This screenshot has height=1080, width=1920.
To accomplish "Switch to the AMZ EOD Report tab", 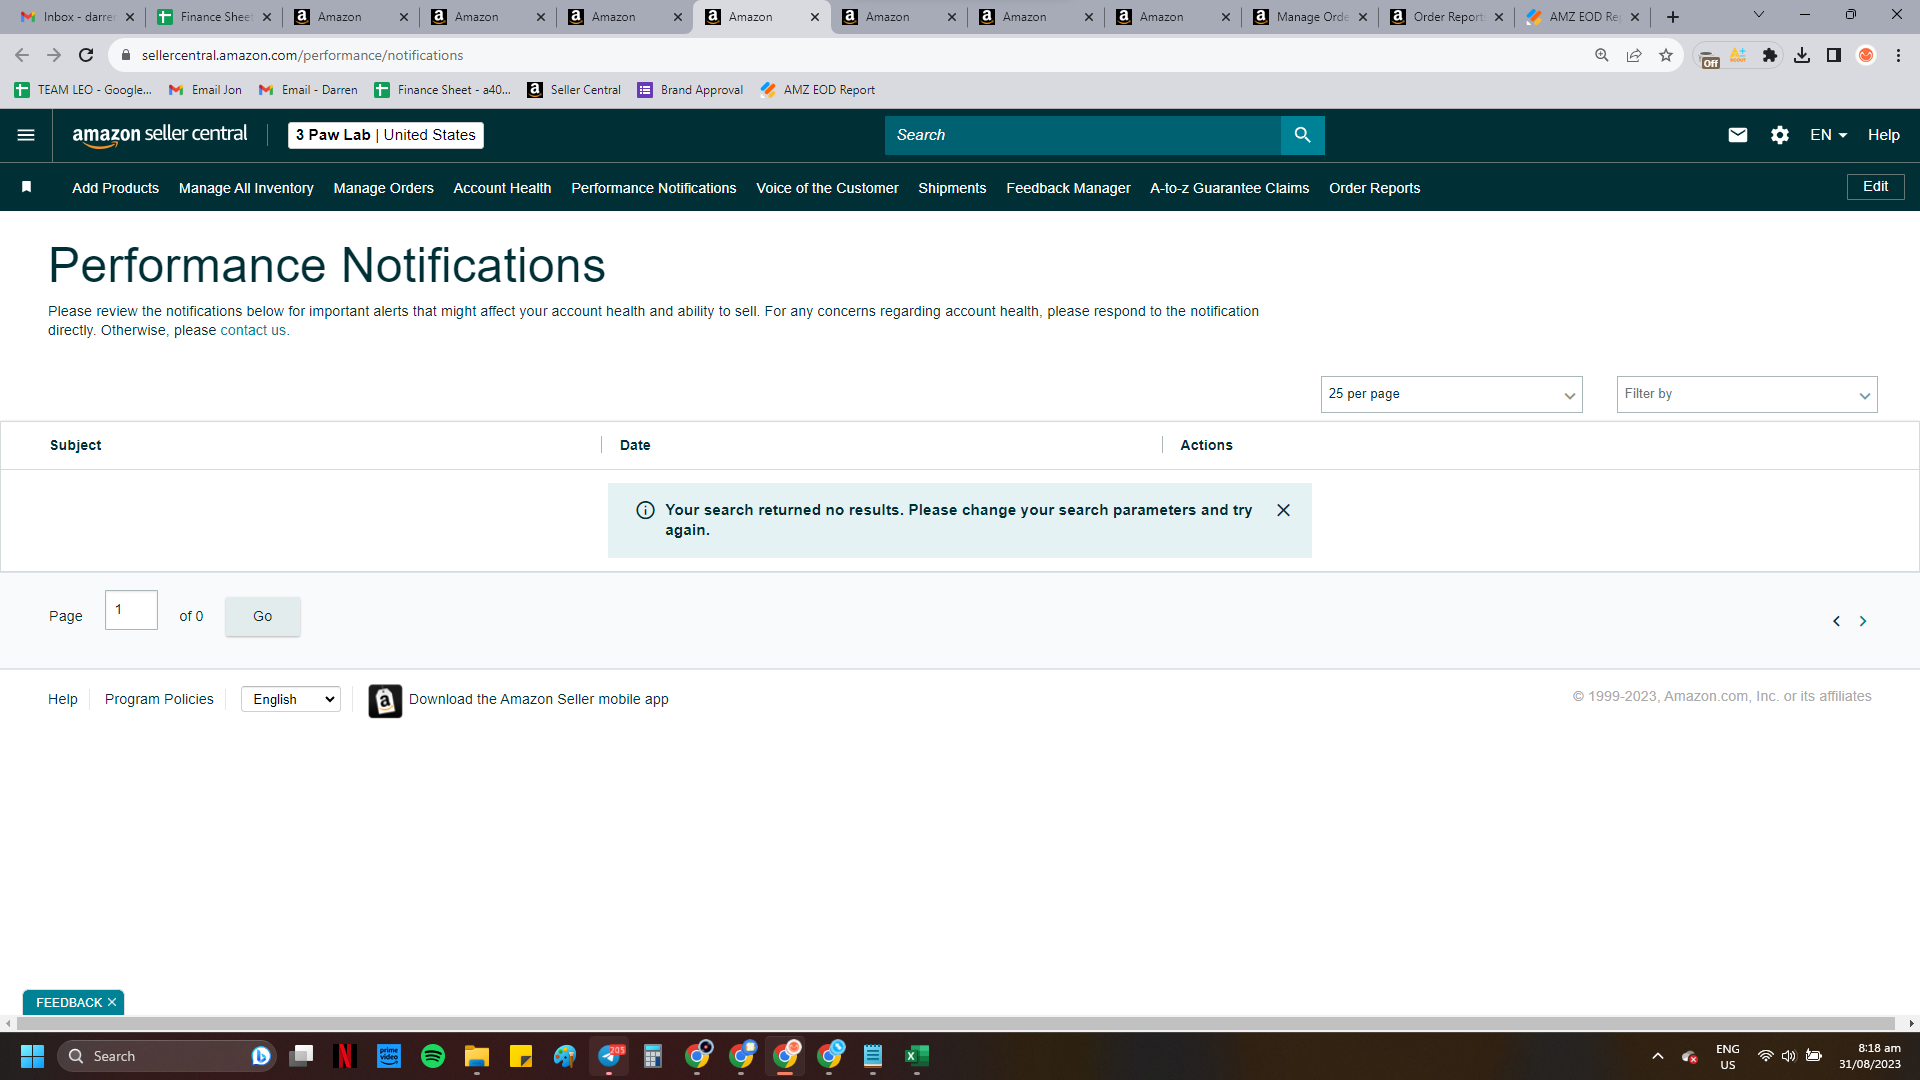I will pos(1583,17).
